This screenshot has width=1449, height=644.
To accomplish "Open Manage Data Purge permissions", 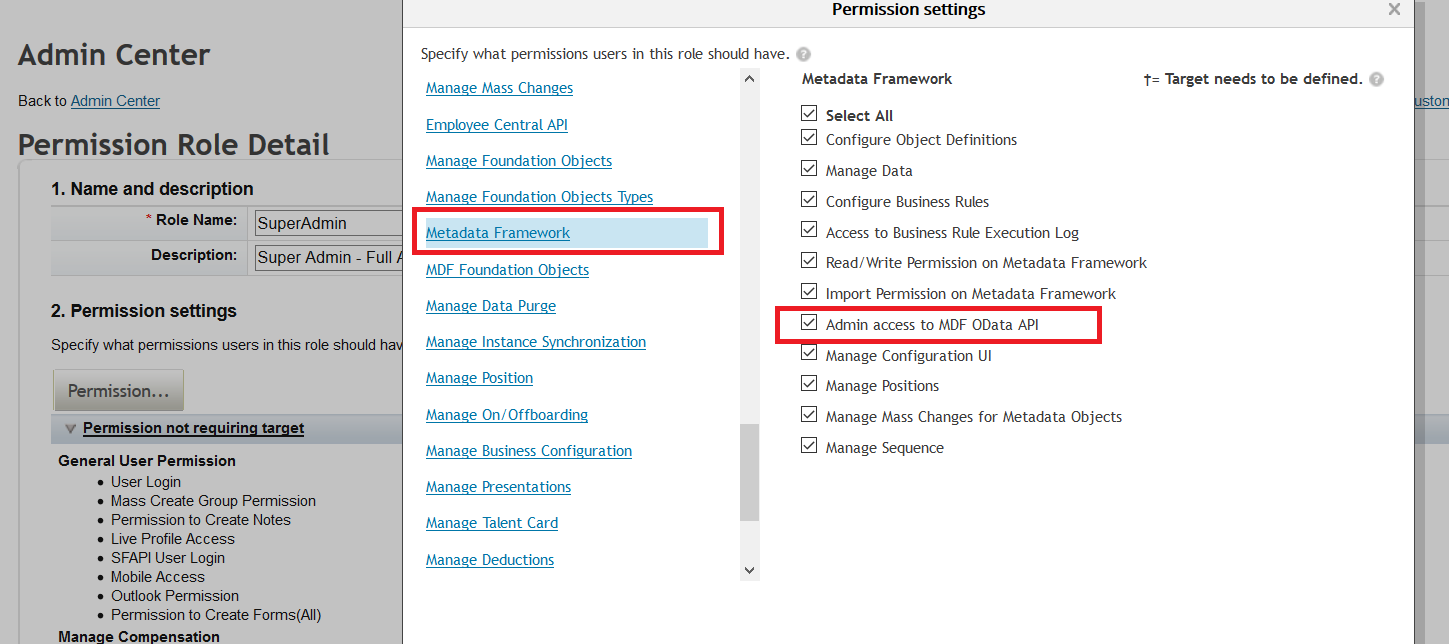I will pyautogui.click(x=491, y=306).
